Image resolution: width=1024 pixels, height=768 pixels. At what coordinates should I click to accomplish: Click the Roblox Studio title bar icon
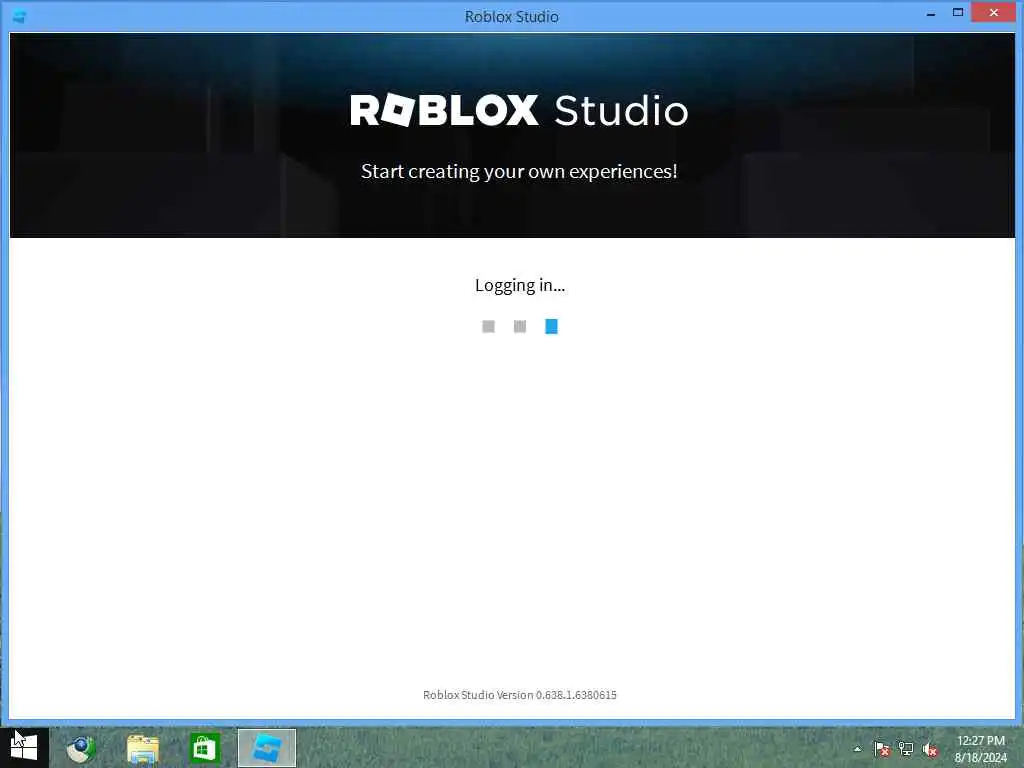[x=20, y=16]
